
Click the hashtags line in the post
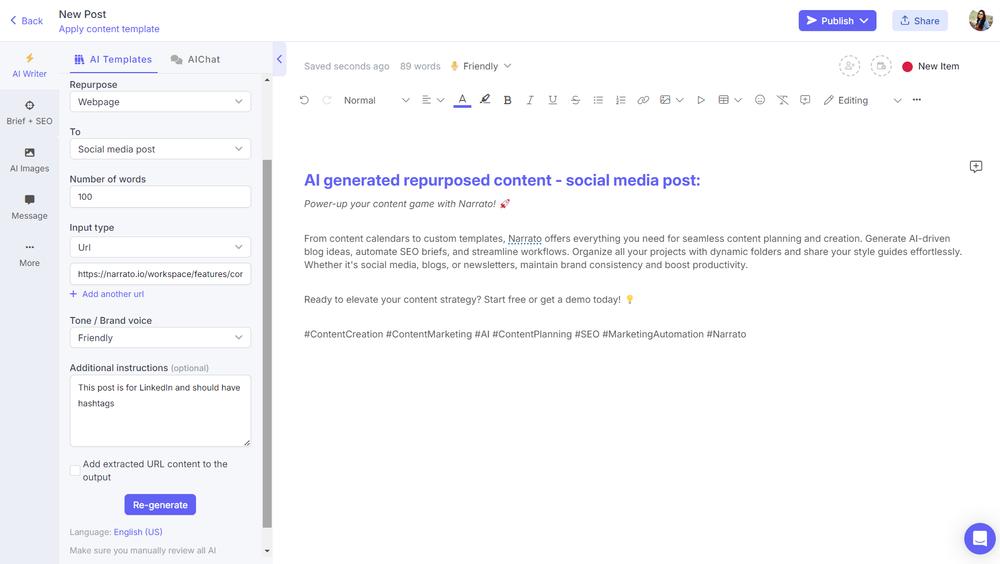525,334
